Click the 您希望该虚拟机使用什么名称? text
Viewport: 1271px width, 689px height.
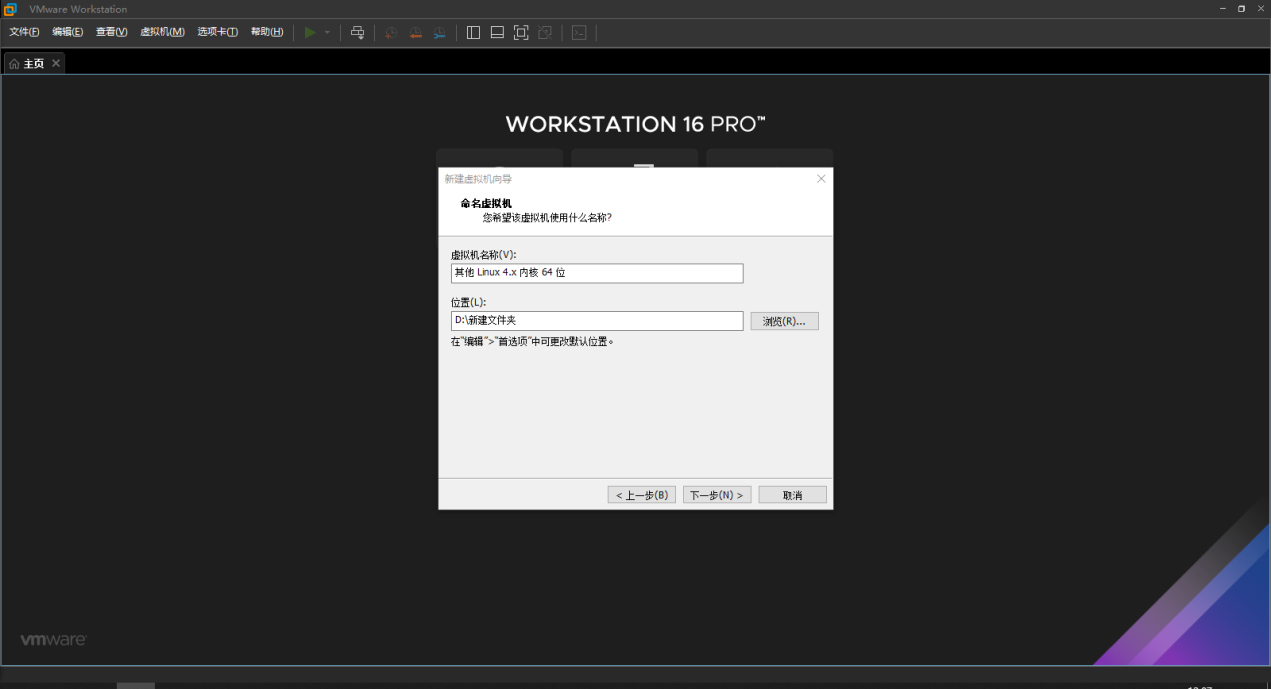tap(547, 217)
